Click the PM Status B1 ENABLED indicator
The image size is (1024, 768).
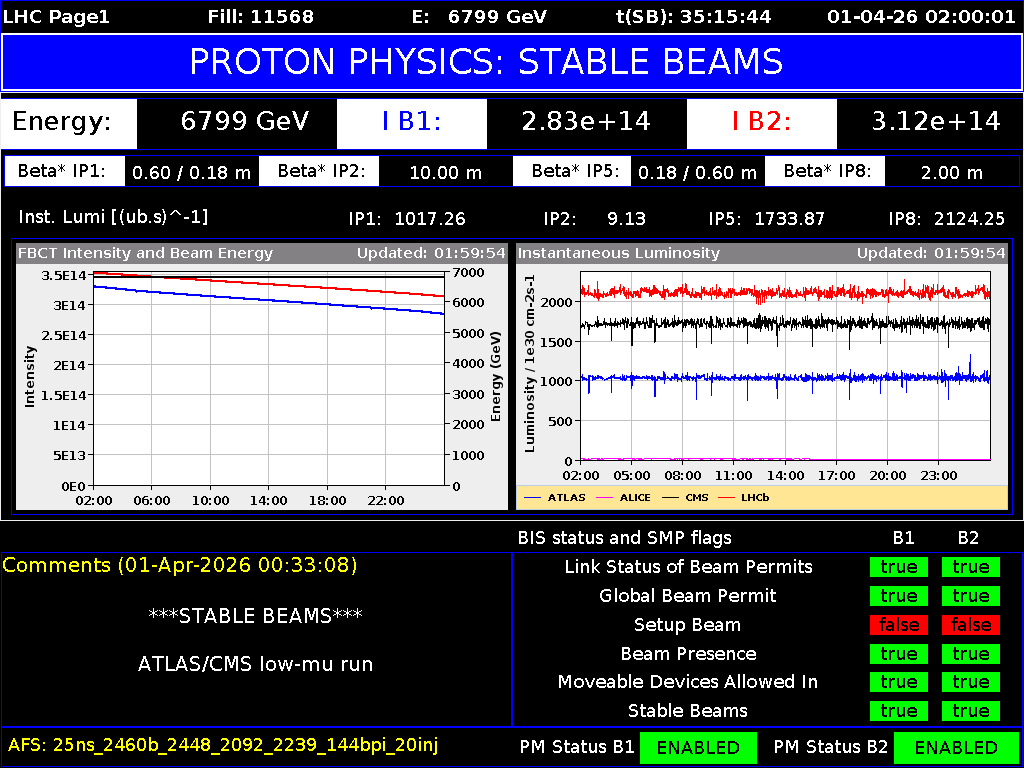point(698,747)
